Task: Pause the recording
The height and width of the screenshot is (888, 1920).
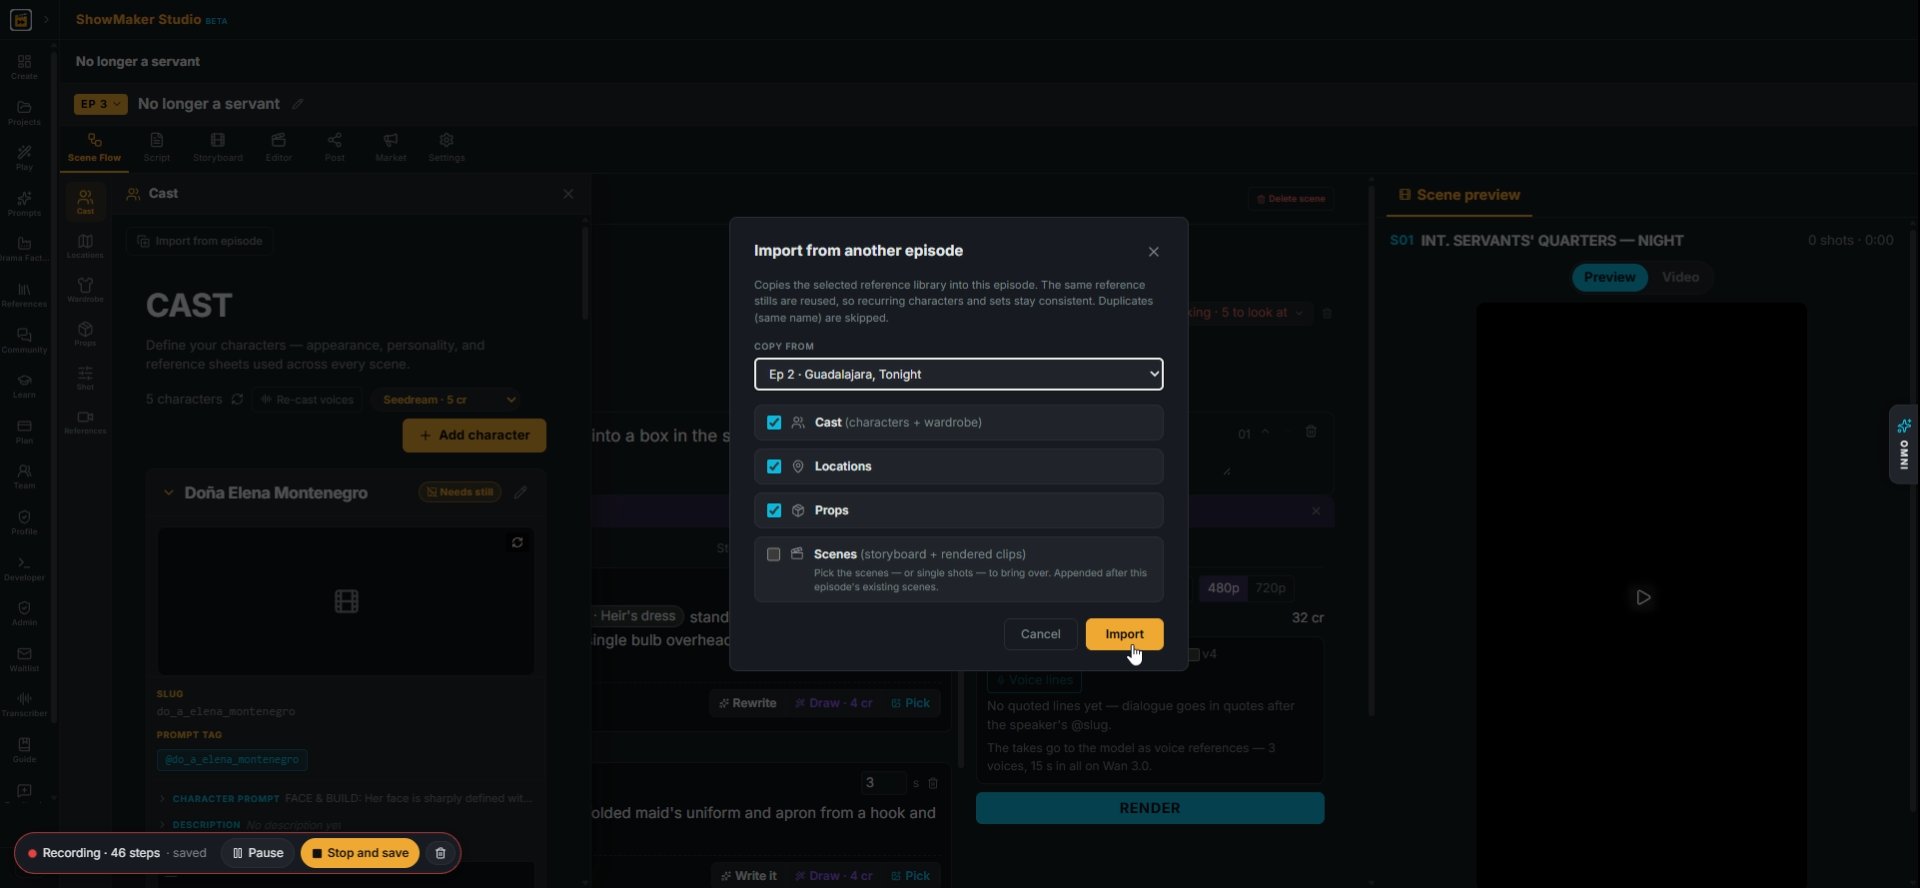Action: [x=258, y=853]
